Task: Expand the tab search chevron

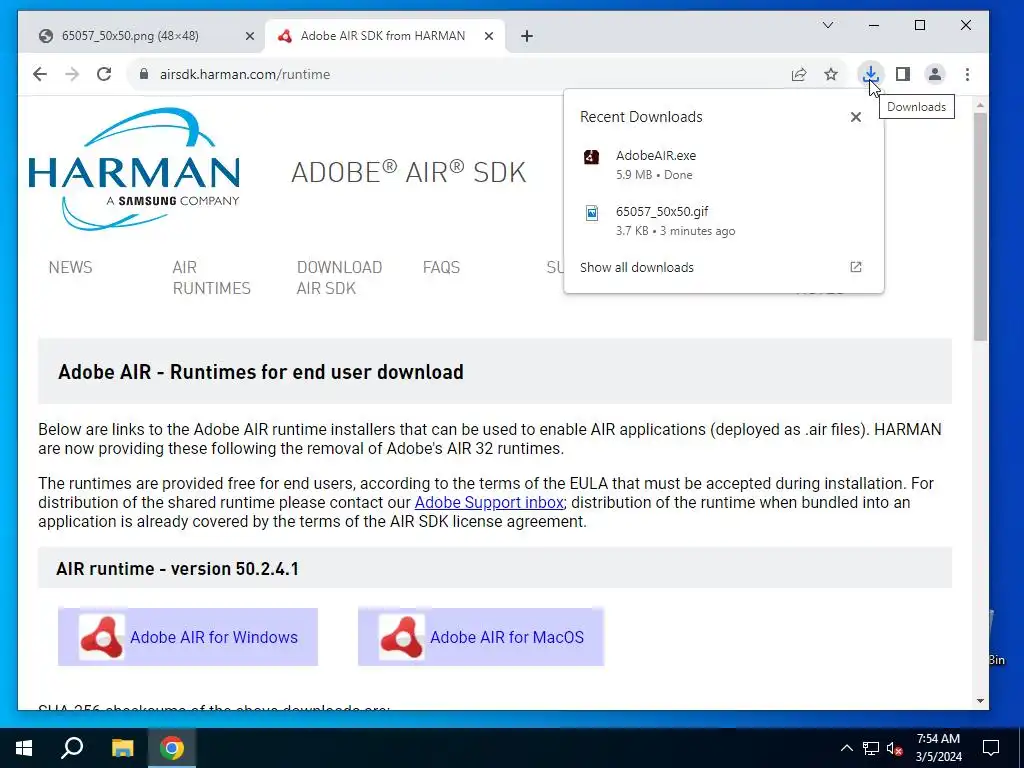Action: (827, 25)
